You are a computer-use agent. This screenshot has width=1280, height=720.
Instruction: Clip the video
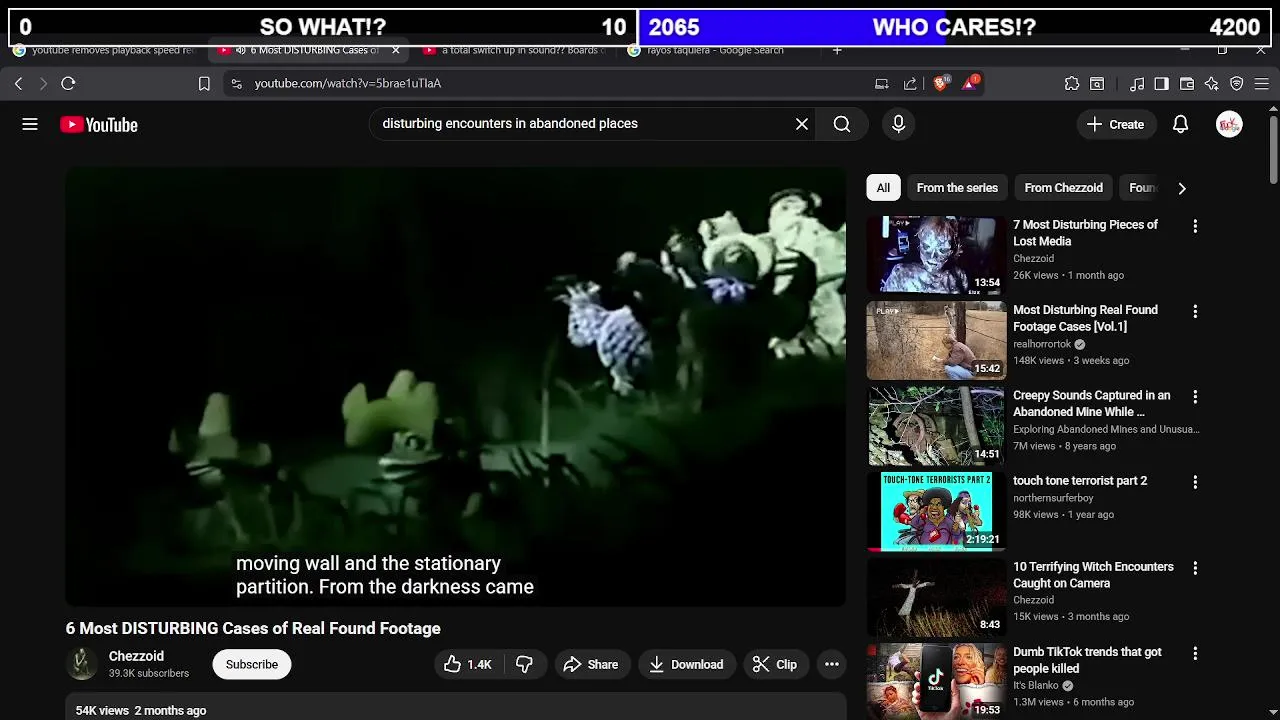click(x=775, y=665)
